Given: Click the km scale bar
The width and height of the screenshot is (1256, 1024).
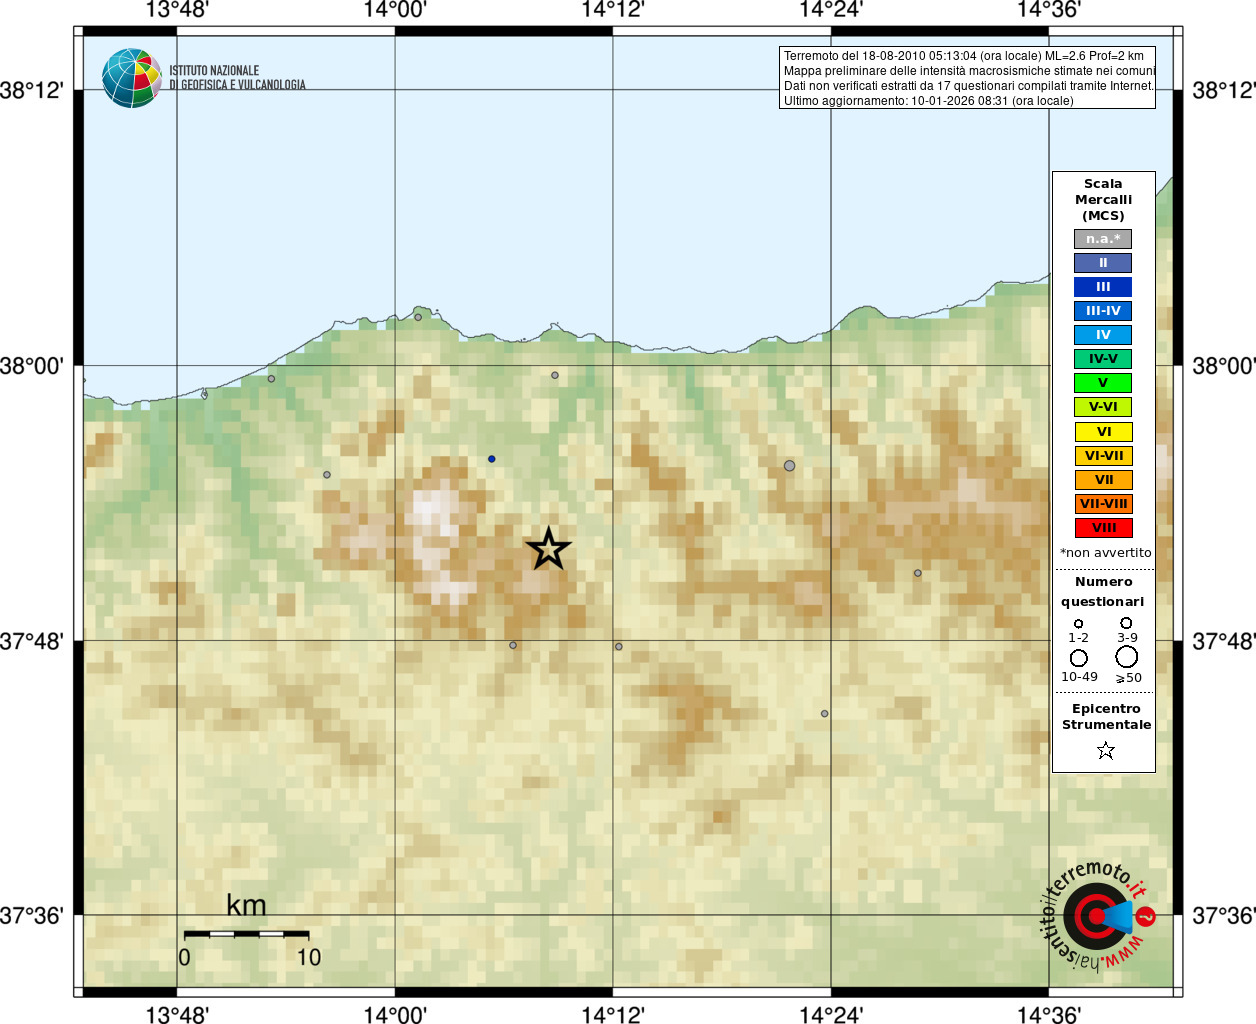Looking at the screenshot, I should click(x=247, y=934).
